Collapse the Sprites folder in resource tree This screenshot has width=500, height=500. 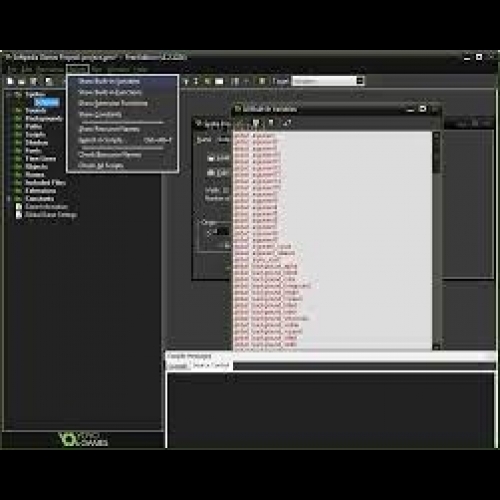coord(9,95)
